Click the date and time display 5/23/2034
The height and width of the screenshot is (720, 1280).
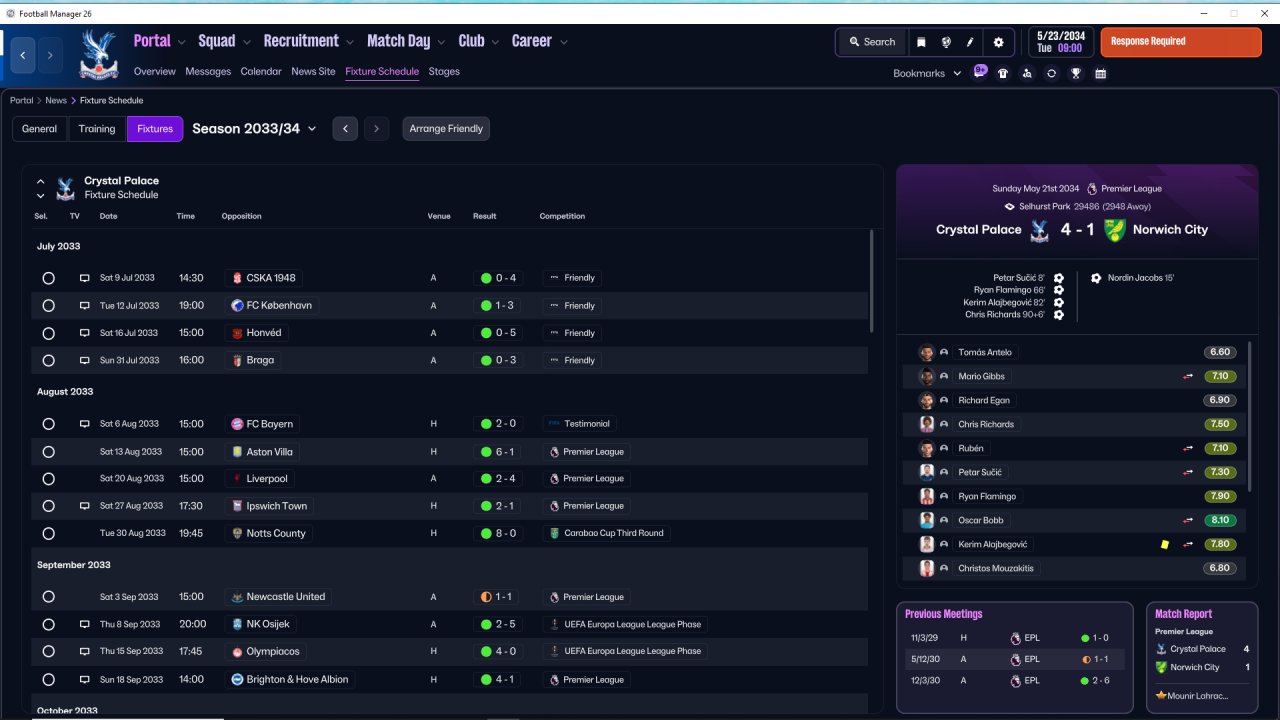pos(1062,42)
